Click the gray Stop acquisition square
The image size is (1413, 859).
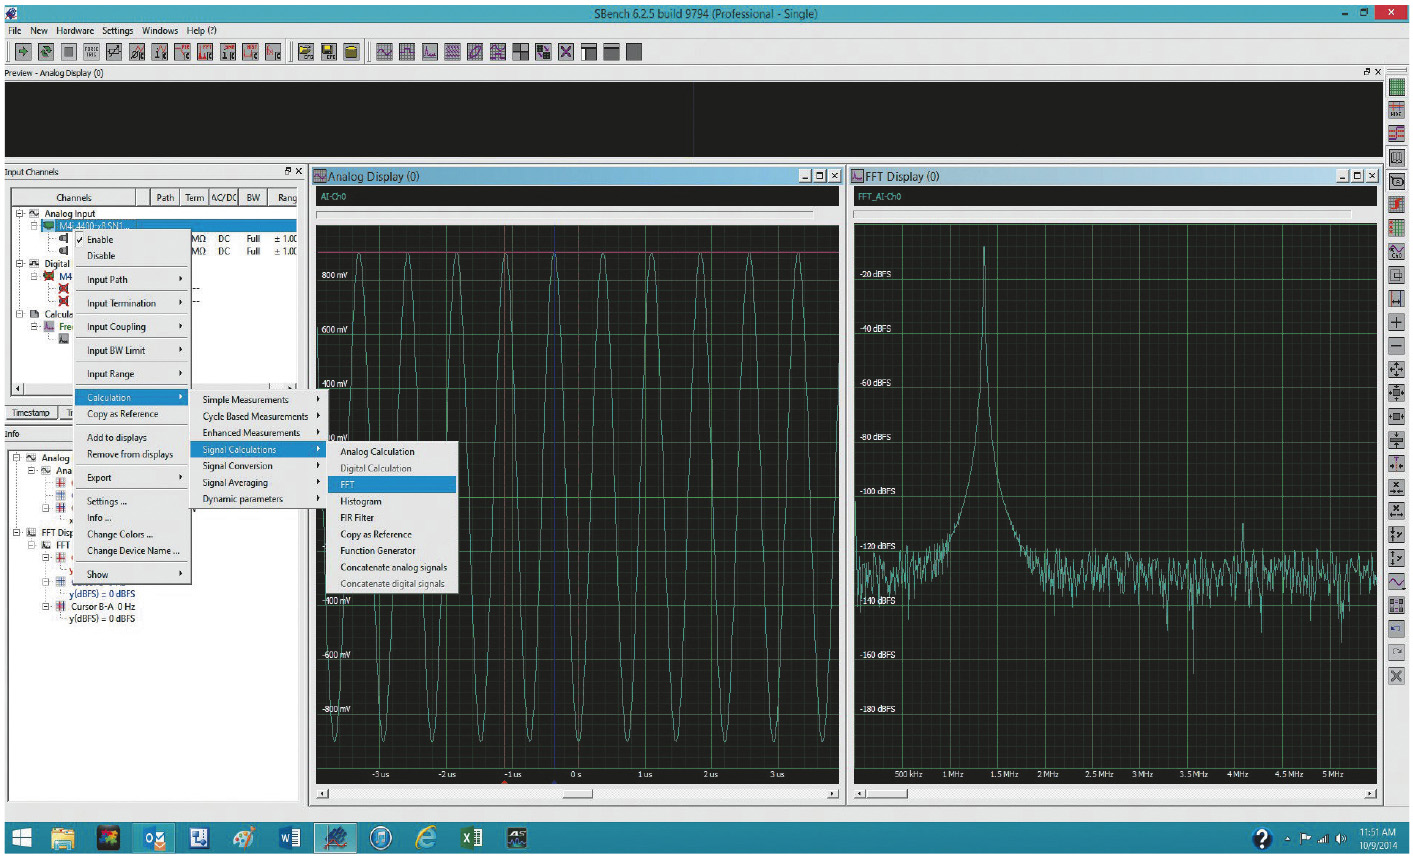[69, 52]
